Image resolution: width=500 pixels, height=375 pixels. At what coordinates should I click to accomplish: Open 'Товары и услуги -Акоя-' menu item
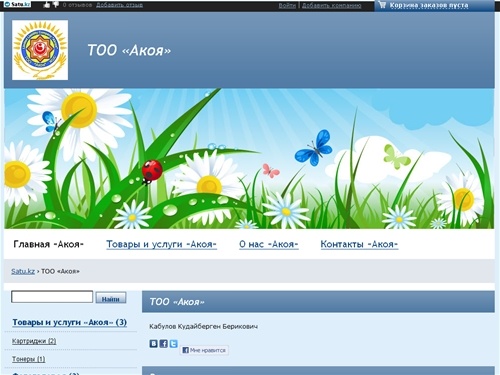click(161, 244)
